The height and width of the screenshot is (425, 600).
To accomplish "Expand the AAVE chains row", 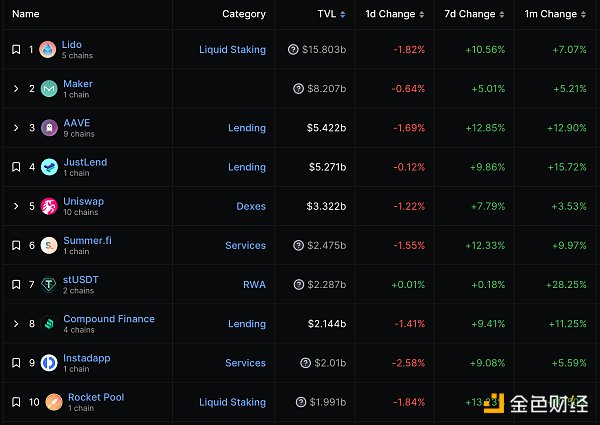I will click(16, 128).
